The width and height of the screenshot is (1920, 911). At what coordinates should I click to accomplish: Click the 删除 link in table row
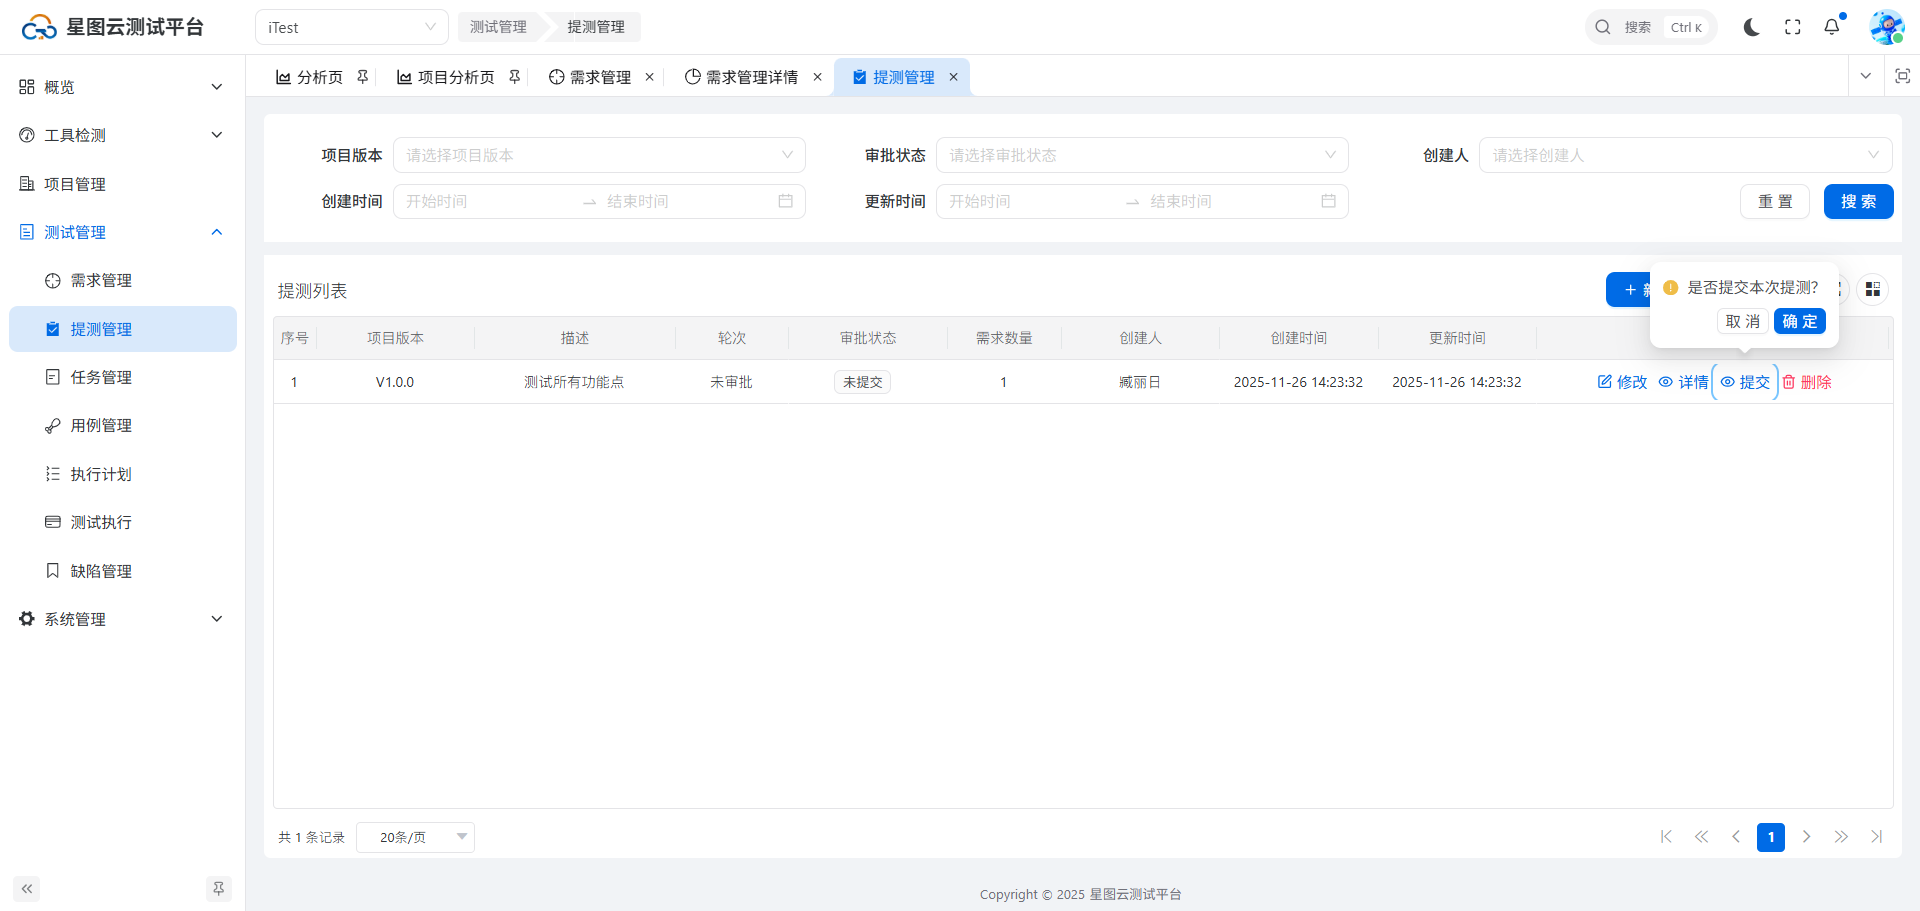tap(1807, 382)
